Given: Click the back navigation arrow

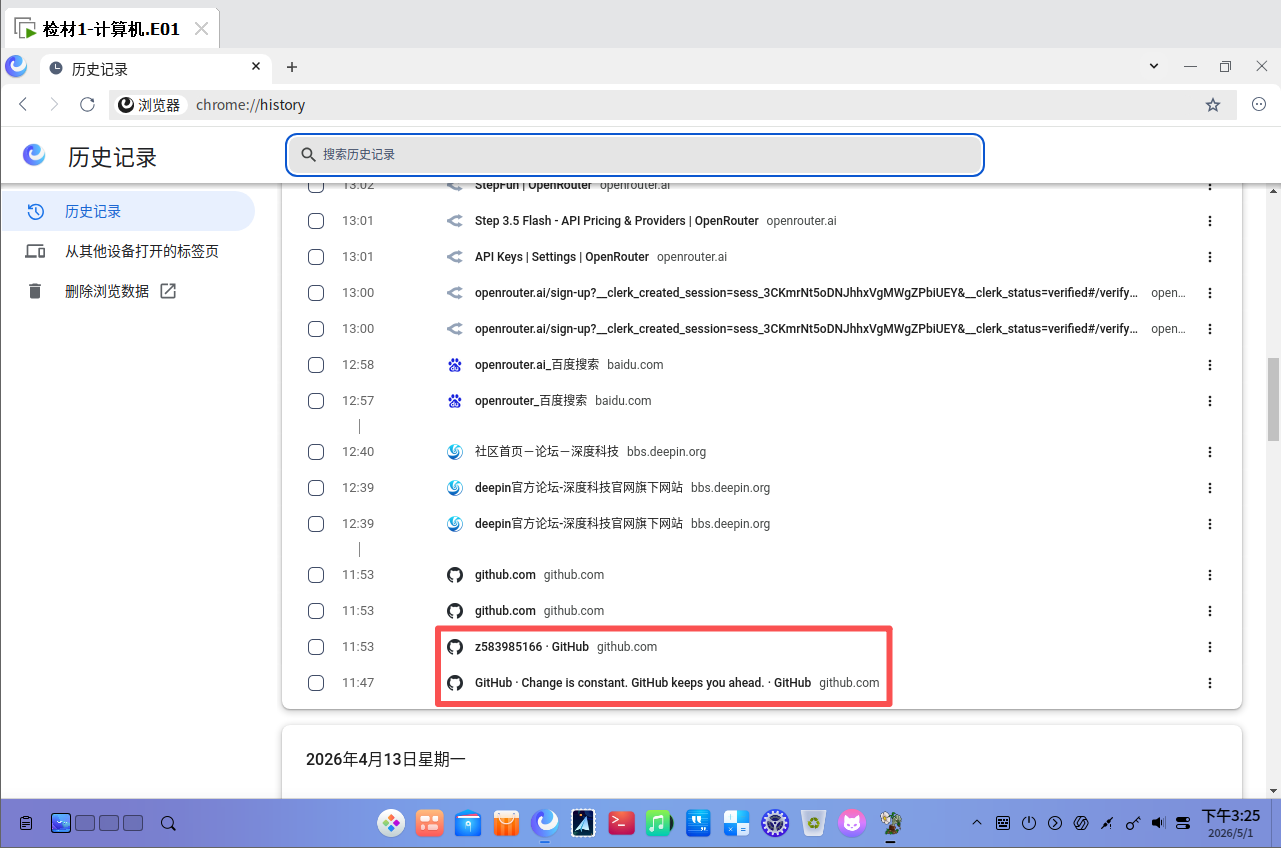Looking at the screenshot, I should coord(24,105).
